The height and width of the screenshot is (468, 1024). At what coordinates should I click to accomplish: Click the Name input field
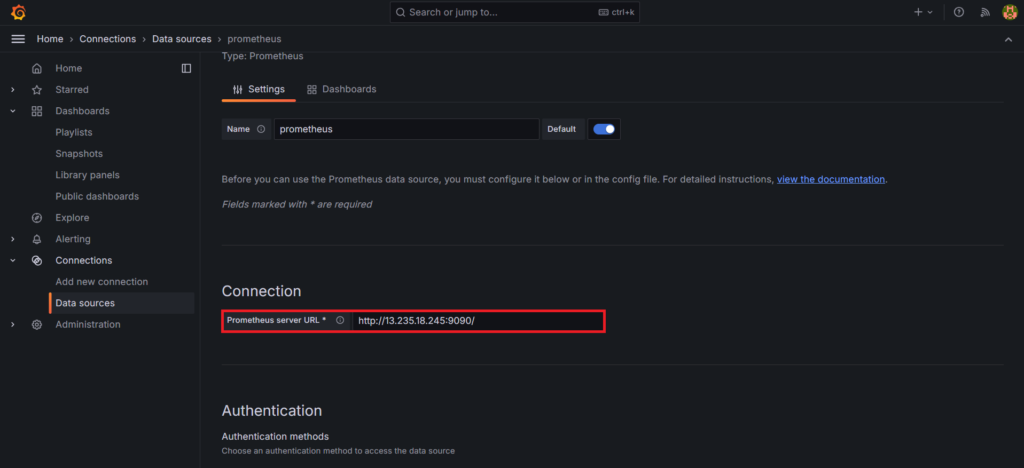(x=406, y=129)
